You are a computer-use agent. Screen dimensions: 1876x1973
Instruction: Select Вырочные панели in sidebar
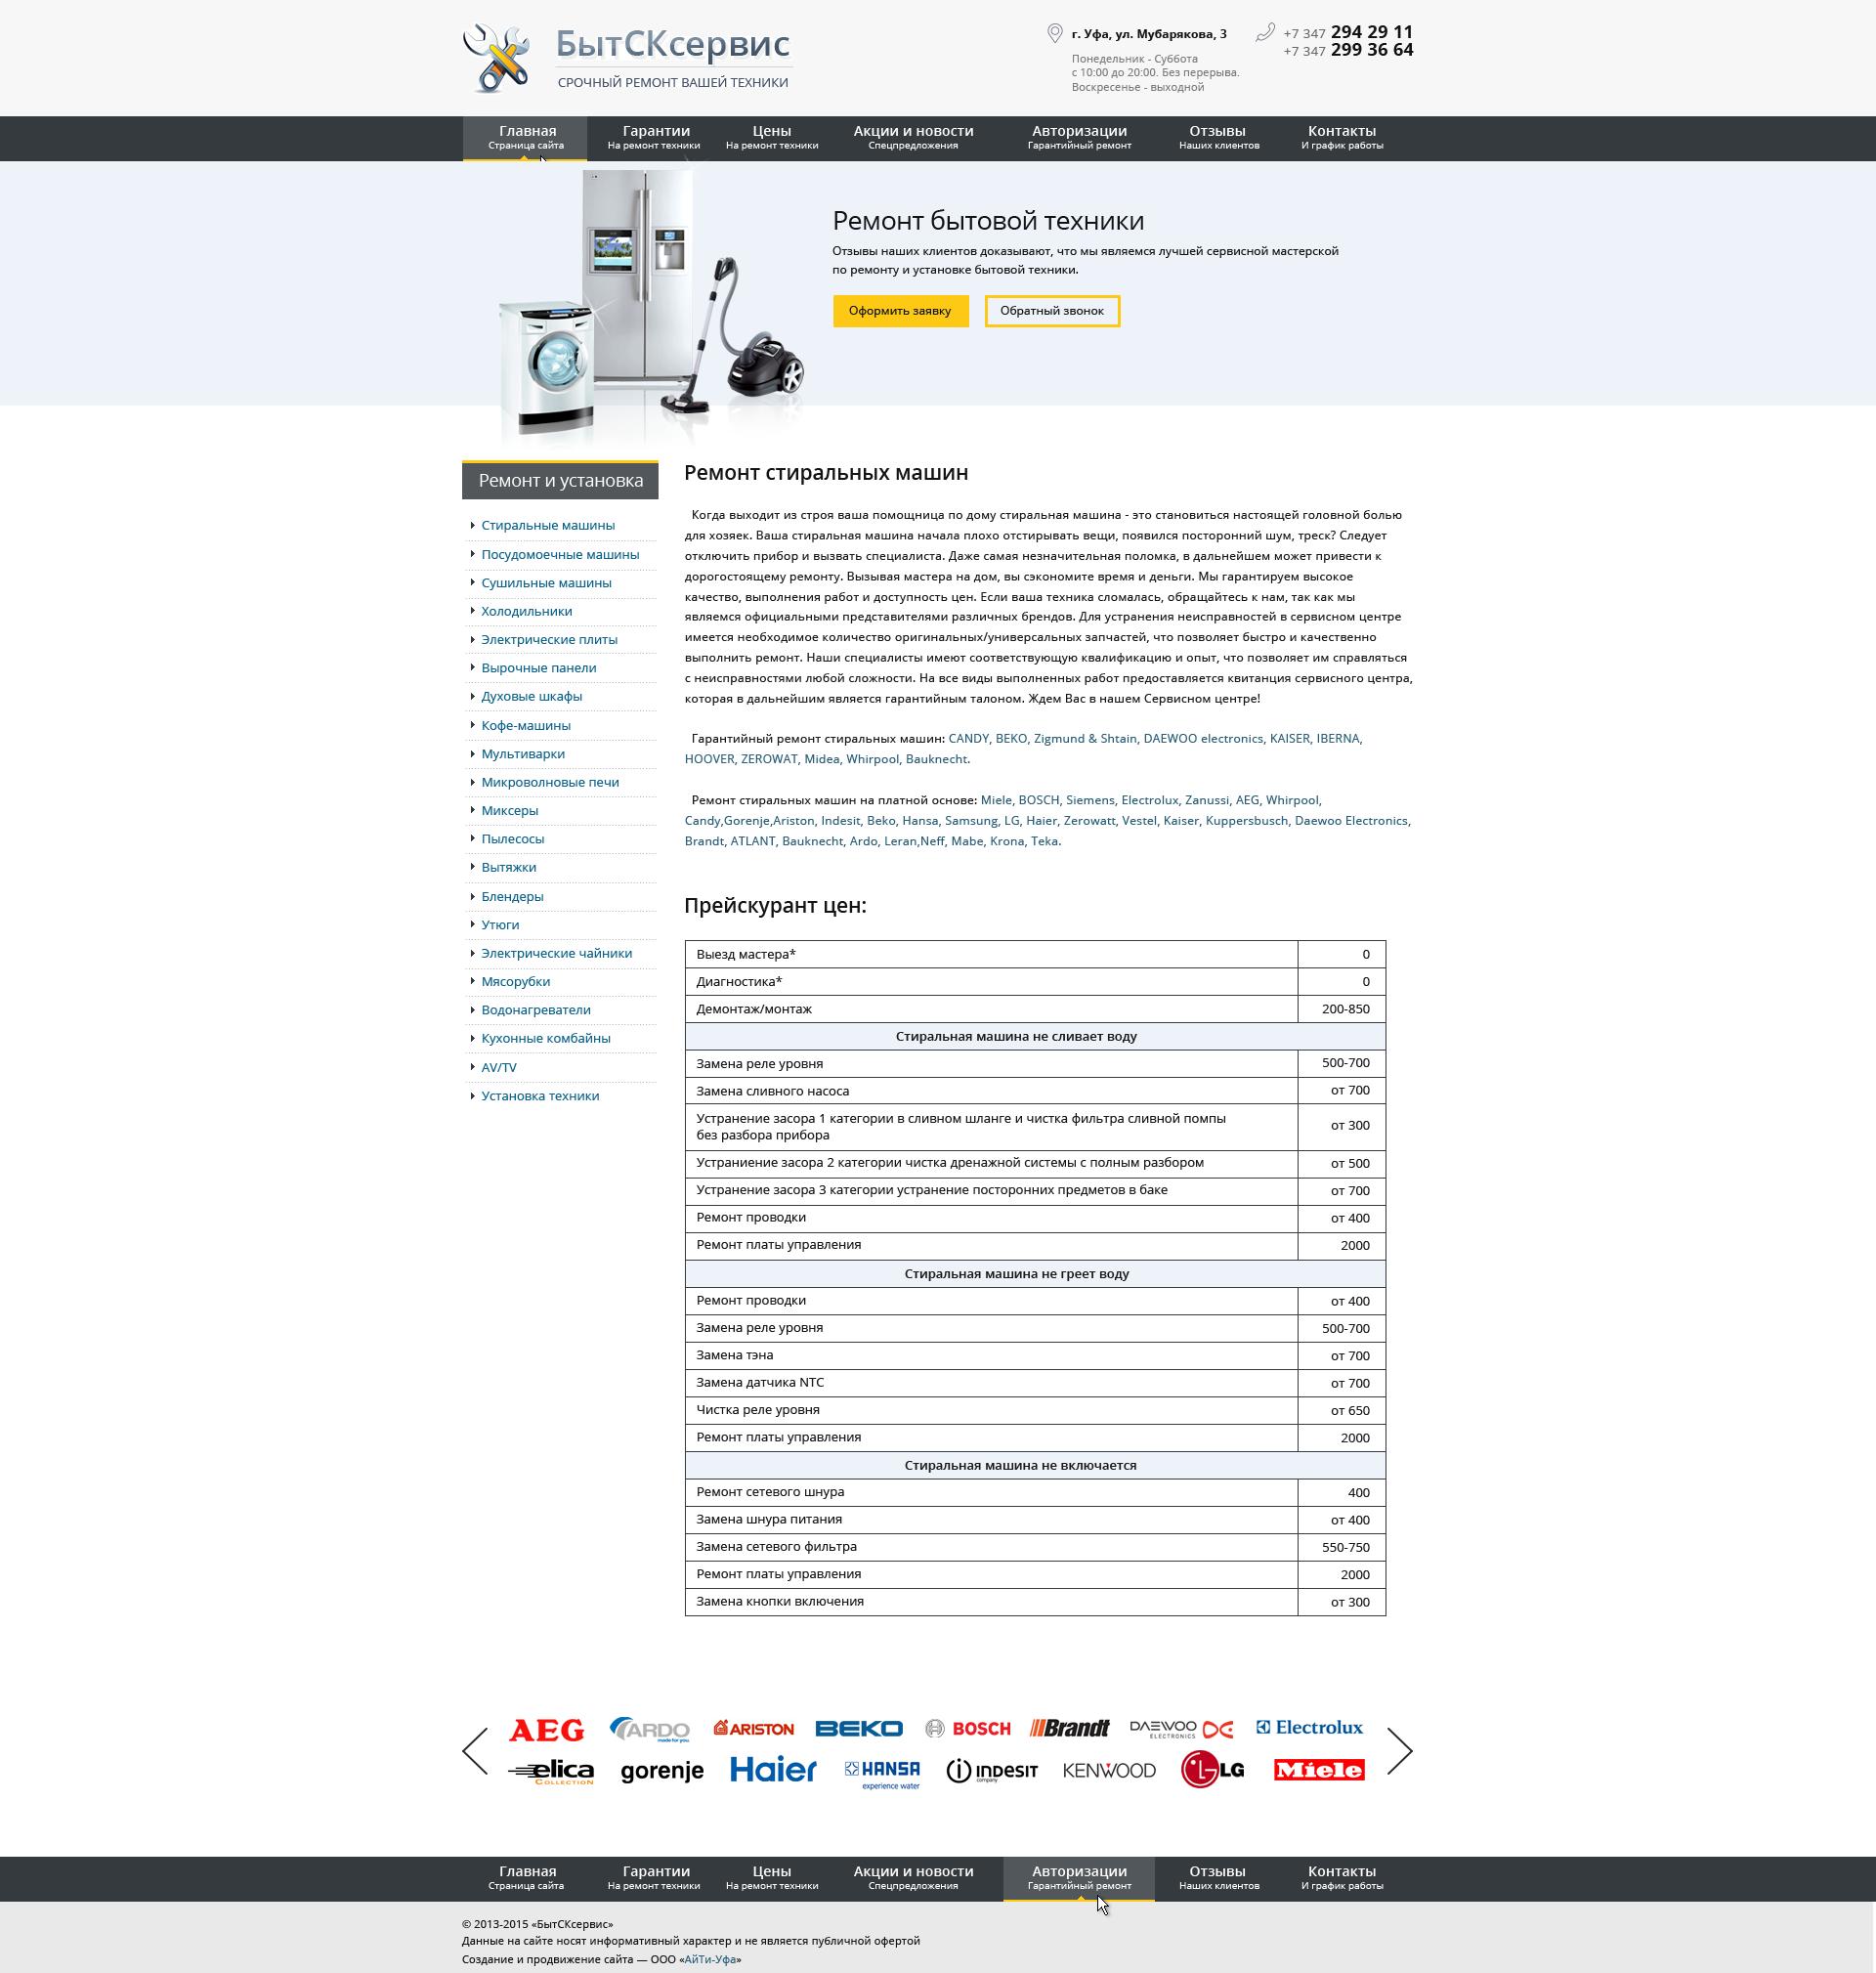coord(539,668)
